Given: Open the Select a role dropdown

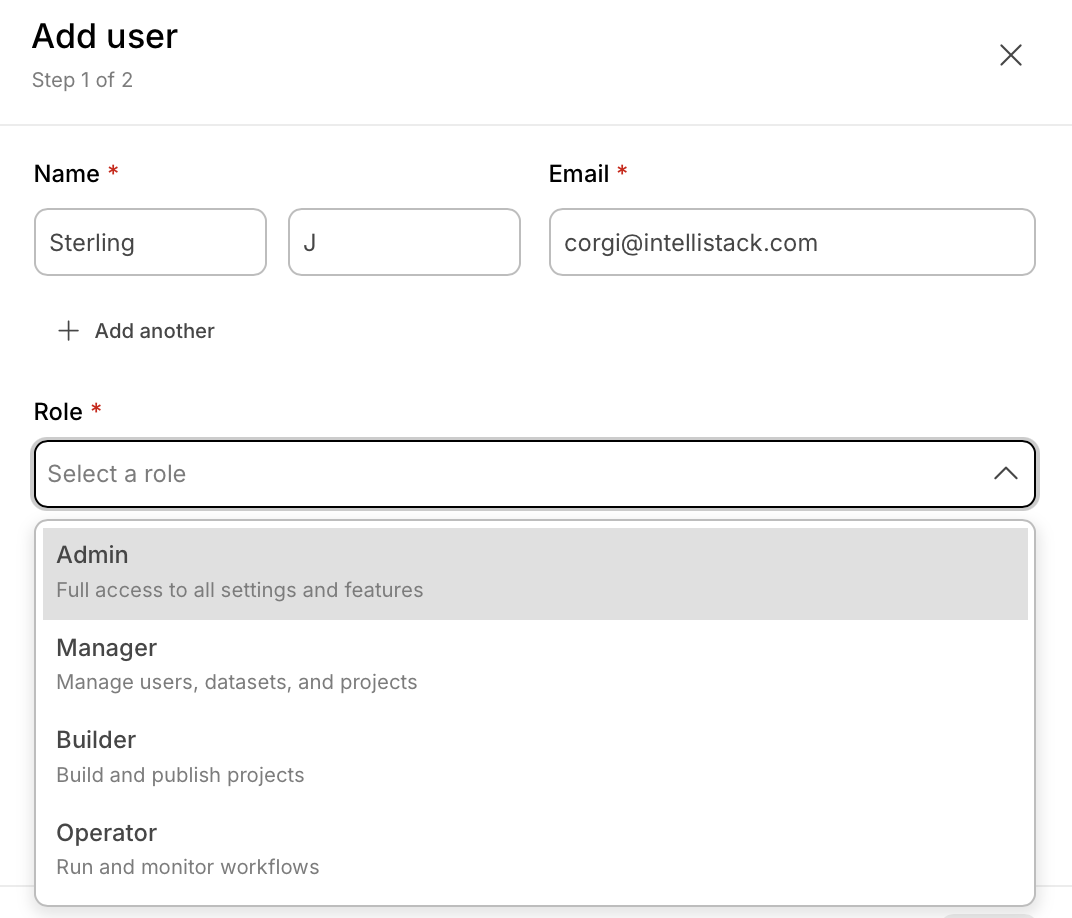Looking at the screenshot, I should 500,474.
